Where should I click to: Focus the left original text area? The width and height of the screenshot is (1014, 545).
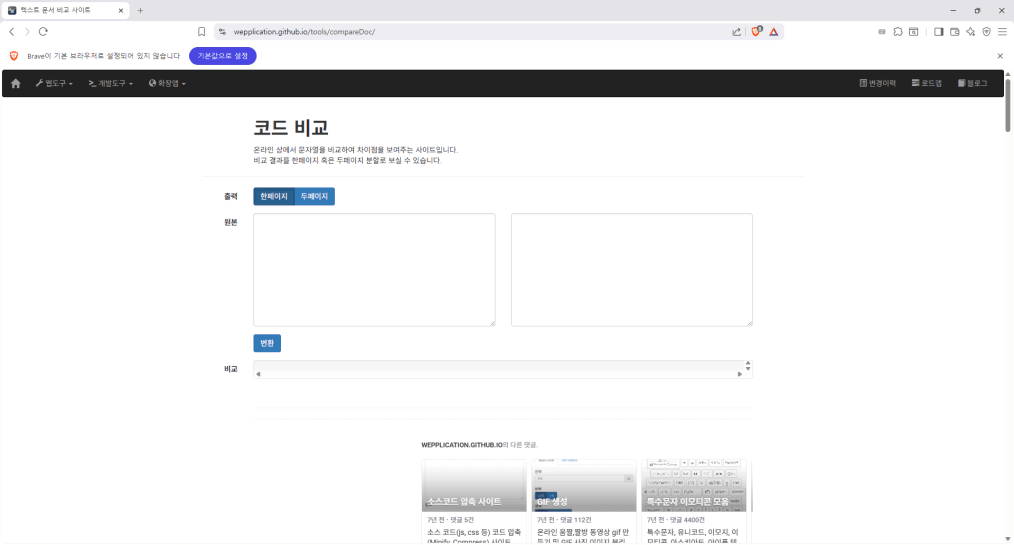(x=374, y=270)
